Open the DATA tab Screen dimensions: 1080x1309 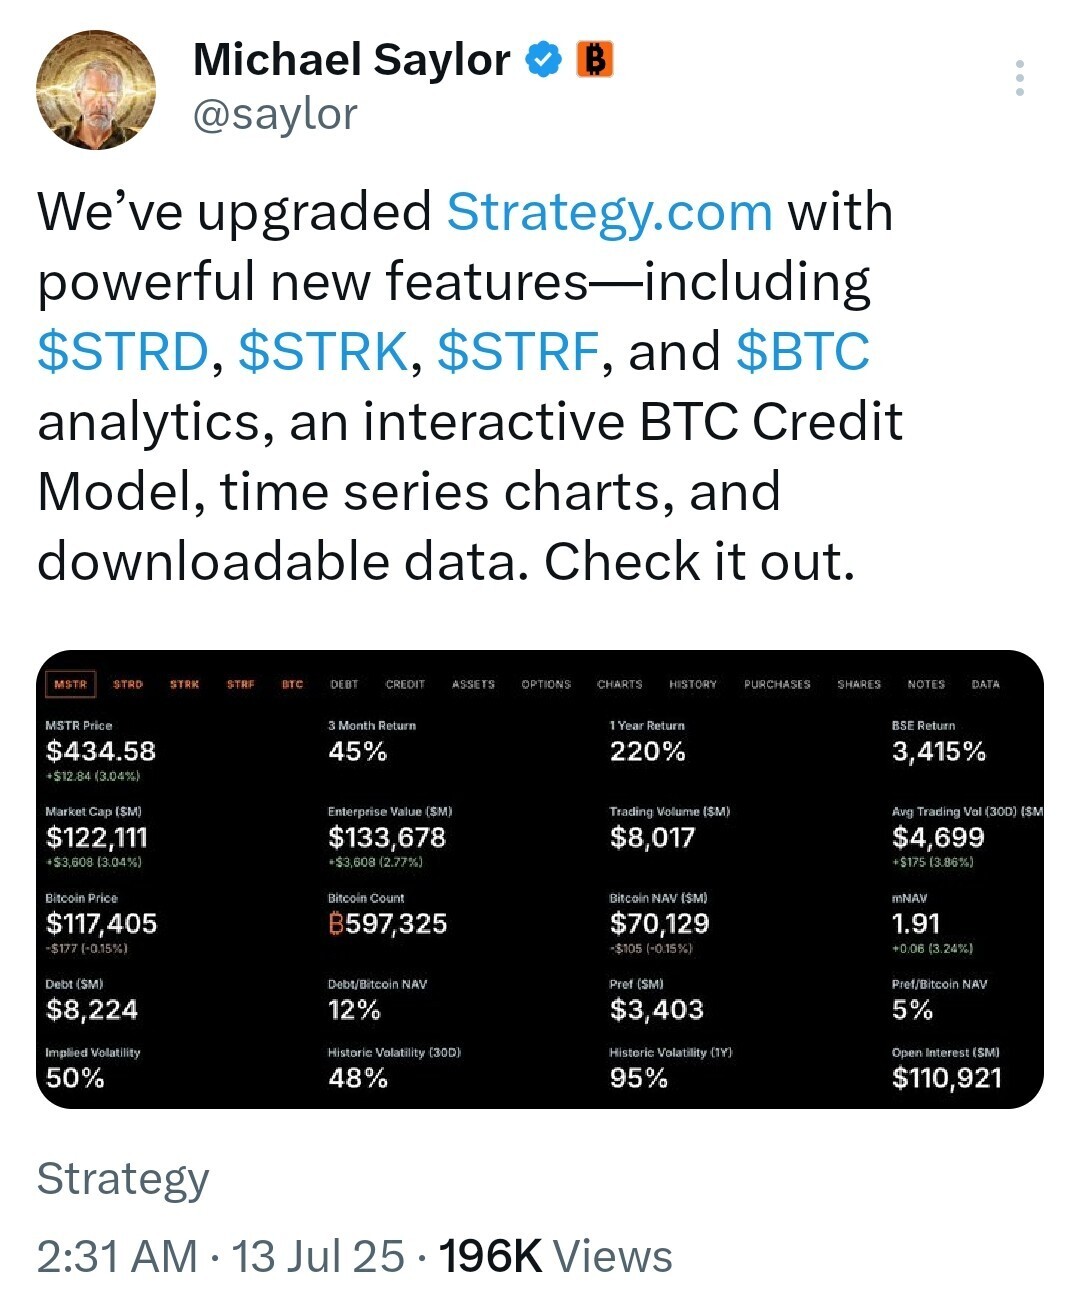[x=985, y=685]
